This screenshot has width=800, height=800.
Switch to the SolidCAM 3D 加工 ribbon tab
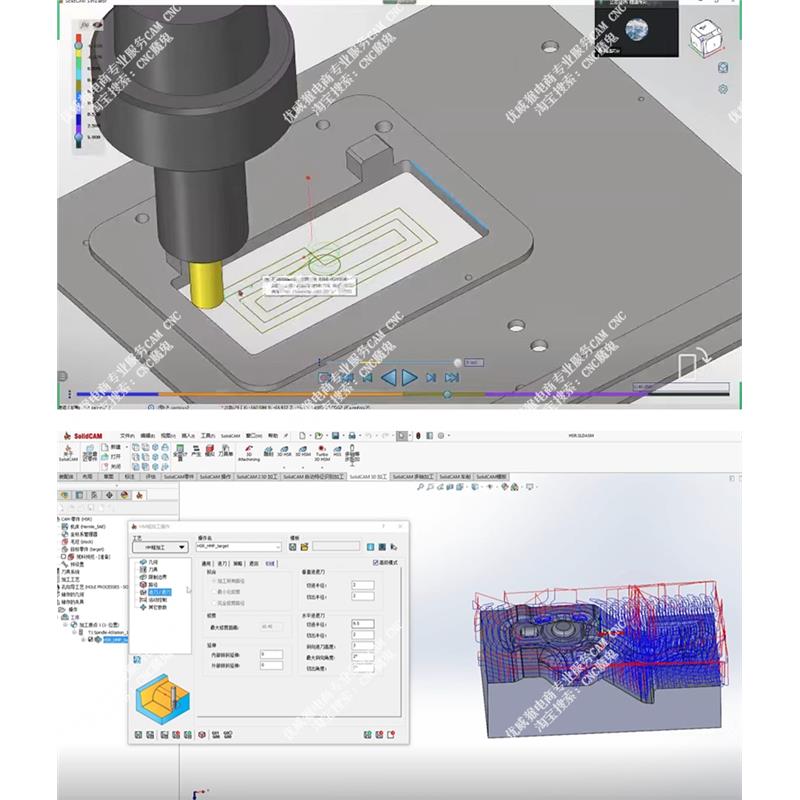[368, 477]
